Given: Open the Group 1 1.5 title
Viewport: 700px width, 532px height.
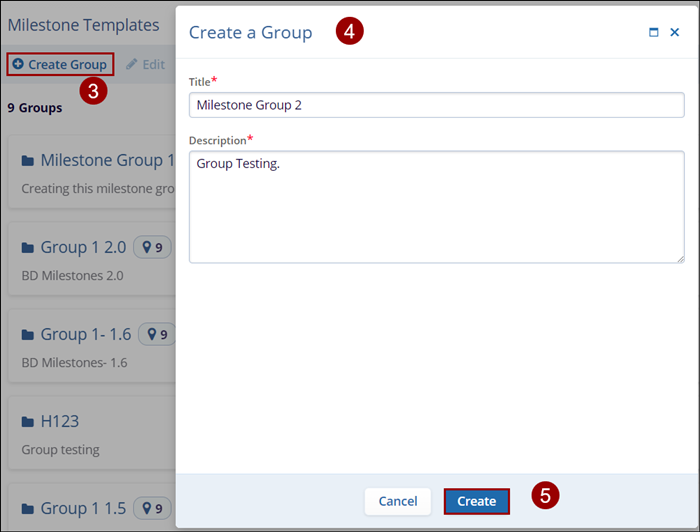Looking at the screenshot, I should (x=83, y=509).
